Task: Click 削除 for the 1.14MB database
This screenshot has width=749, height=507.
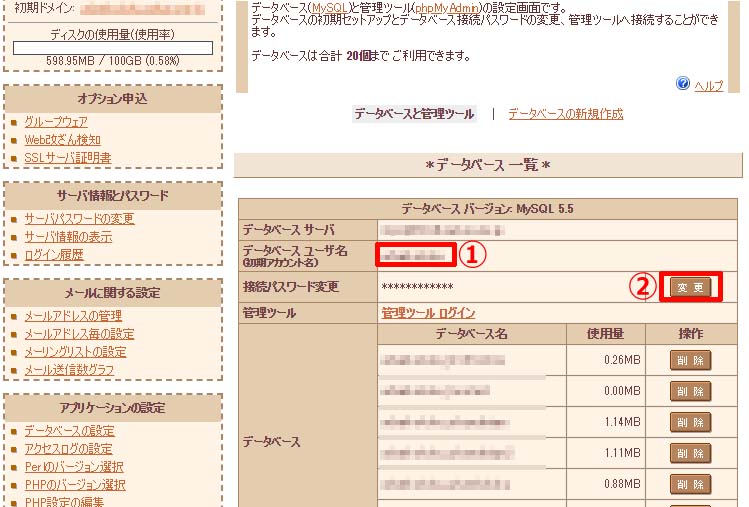Action: click(690, 422)
